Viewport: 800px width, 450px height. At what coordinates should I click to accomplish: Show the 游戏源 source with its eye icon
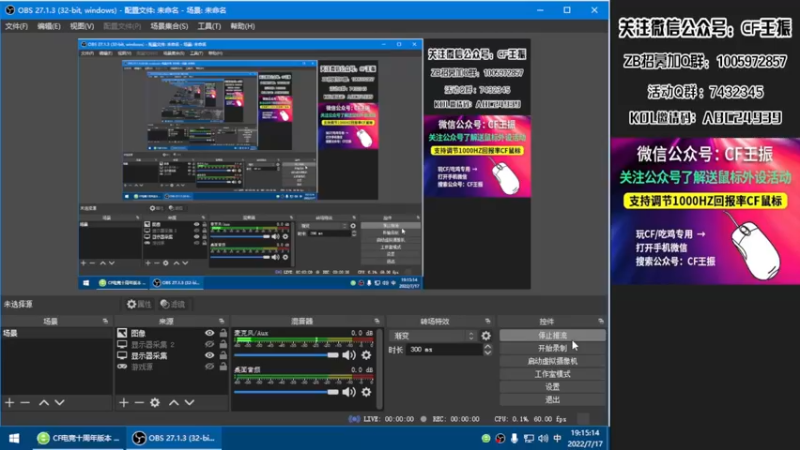tap(209, 366)
